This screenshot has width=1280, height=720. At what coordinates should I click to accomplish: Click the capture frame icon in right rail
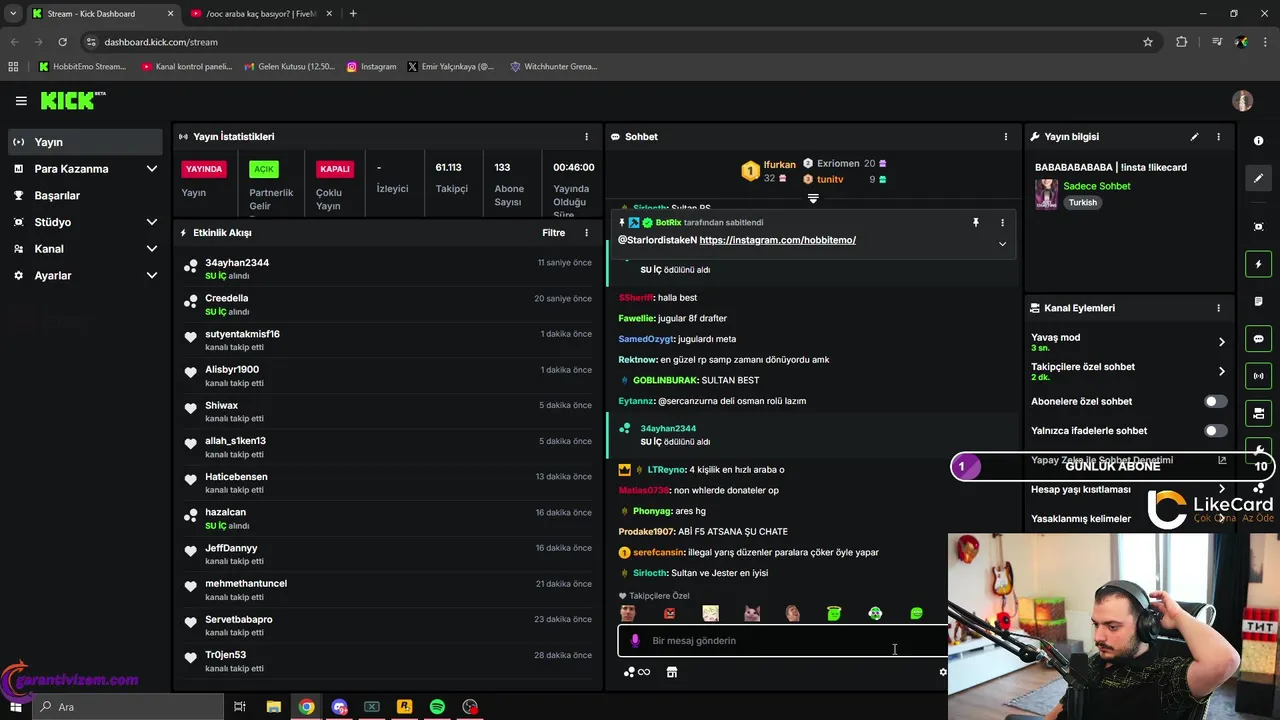click(x=1259, y=227)
